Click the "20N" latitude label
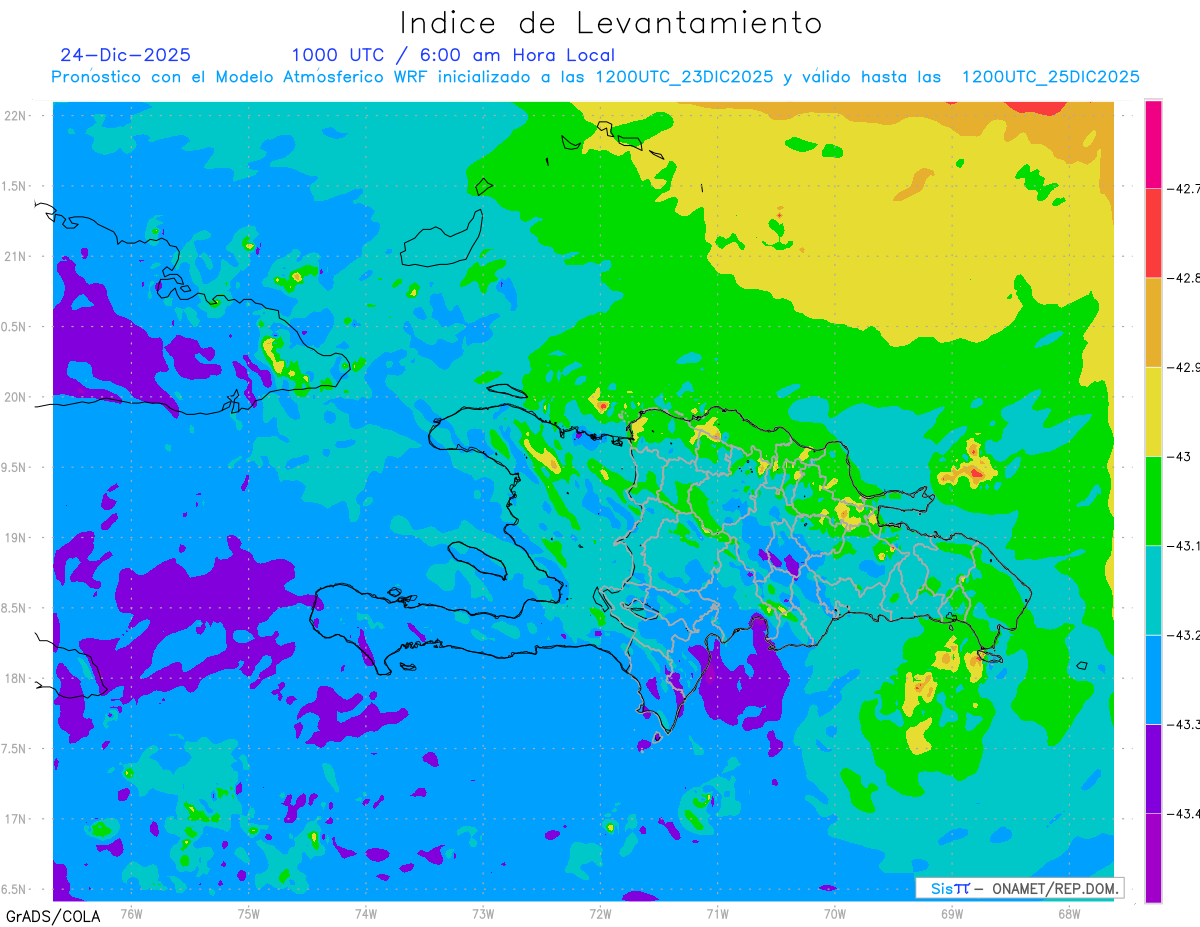The width and height of the screenshot is (1200, 927). [17, 397]
